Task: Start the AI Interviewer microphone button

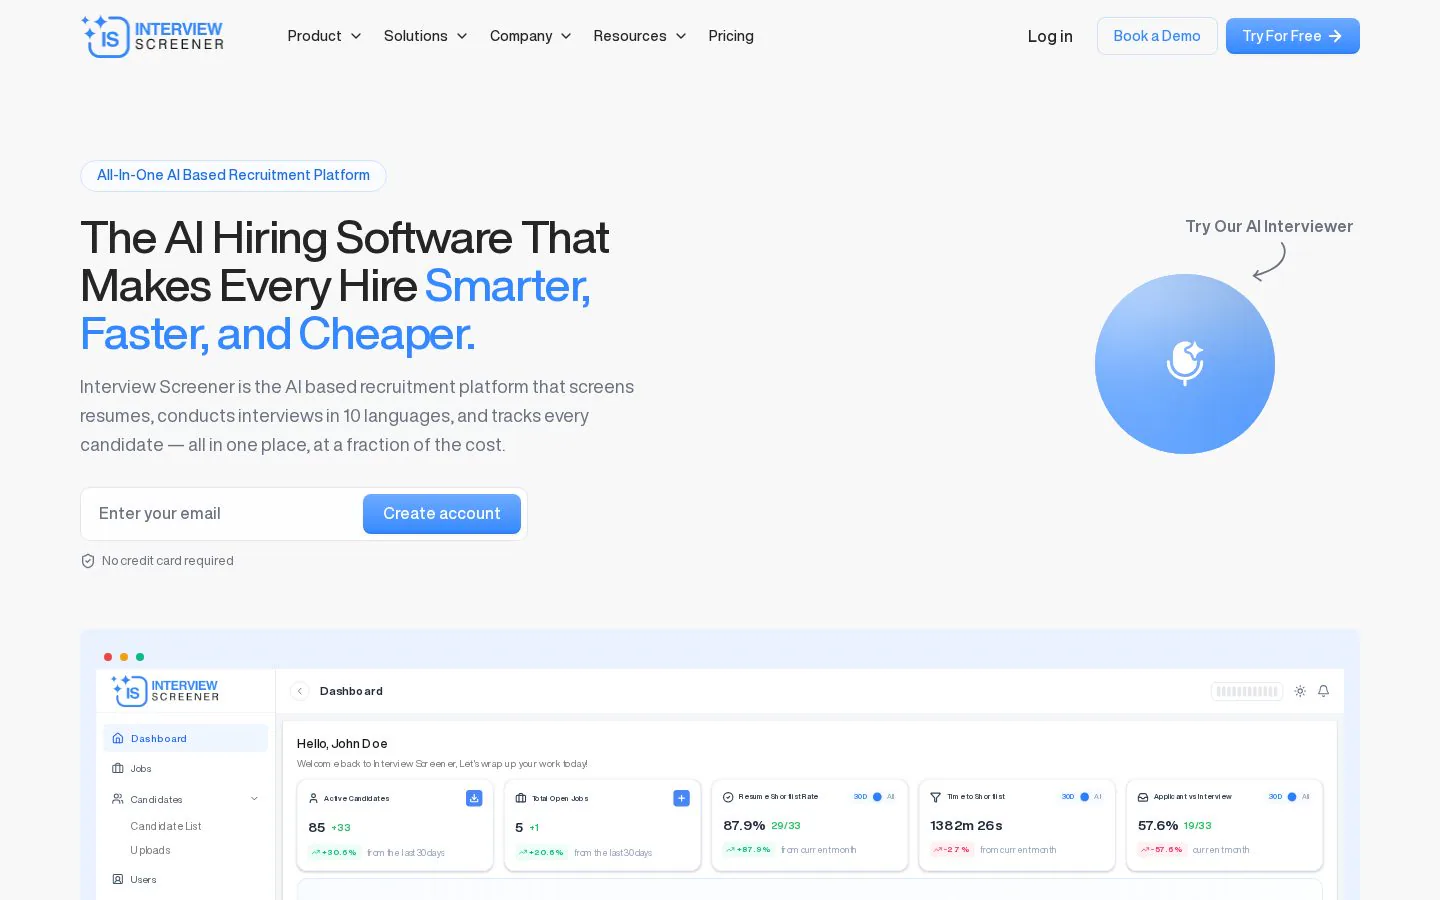Action: [x=1185, y=364]
